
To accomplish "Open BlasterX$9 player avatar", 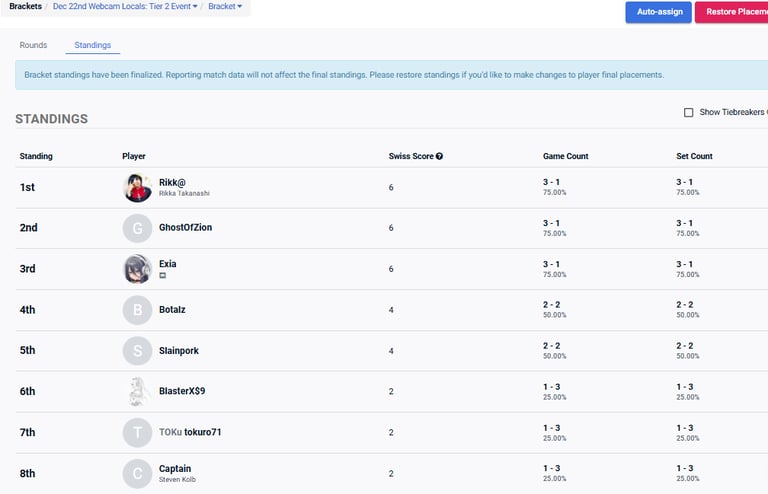I will [x=137, y=391].
